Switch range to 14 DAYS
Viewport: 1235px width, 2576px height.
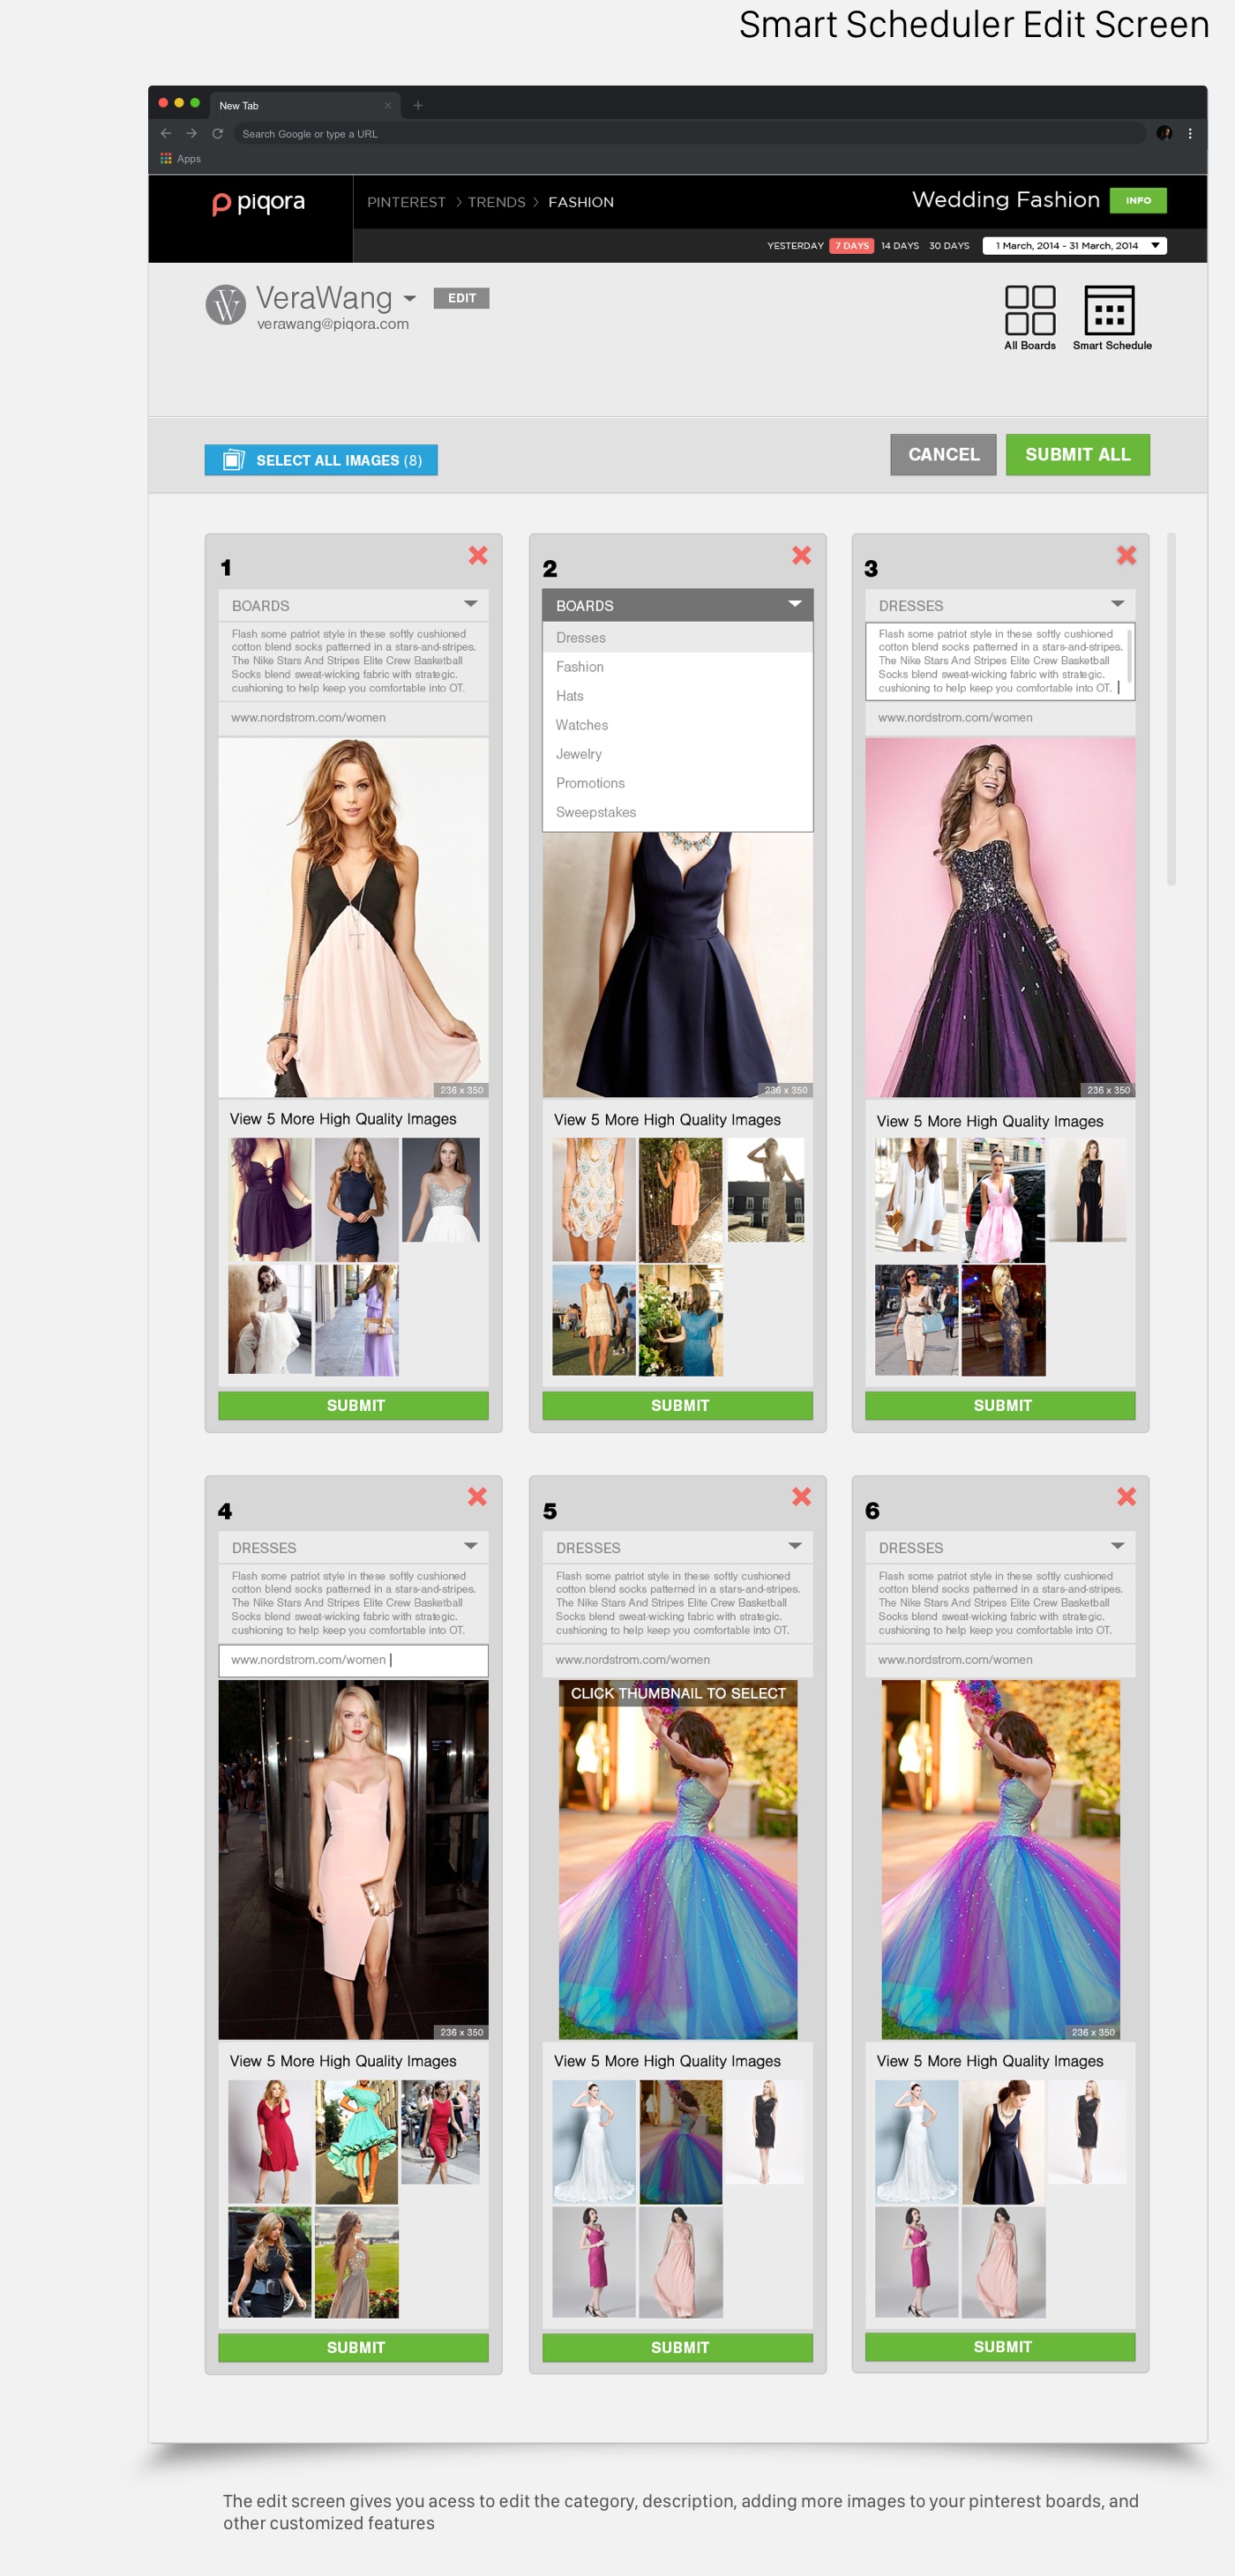point(899,246)
